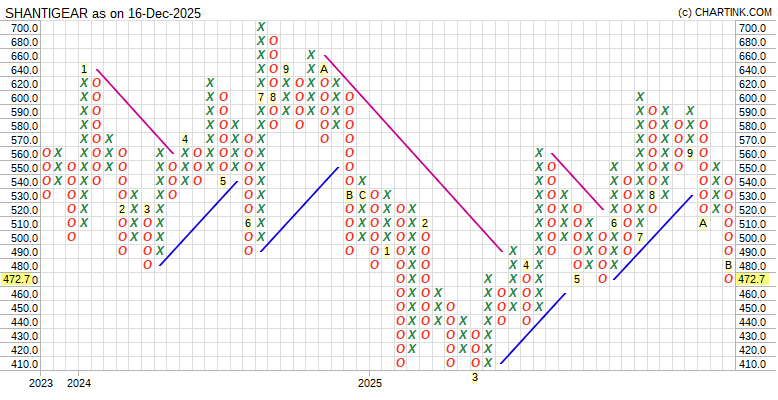Click the lowest O in the last column
This screenshot has height=400, width=778.
729,279
